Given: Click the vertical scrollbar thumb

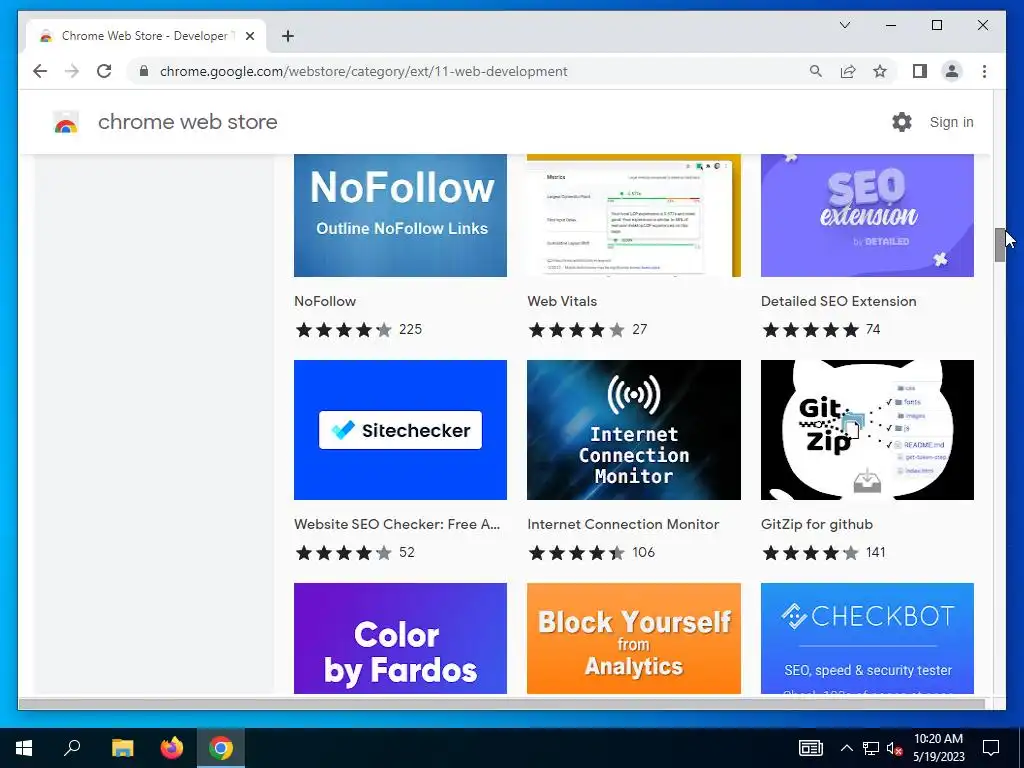Looking at the screenshot, I should pos(1000,245).
